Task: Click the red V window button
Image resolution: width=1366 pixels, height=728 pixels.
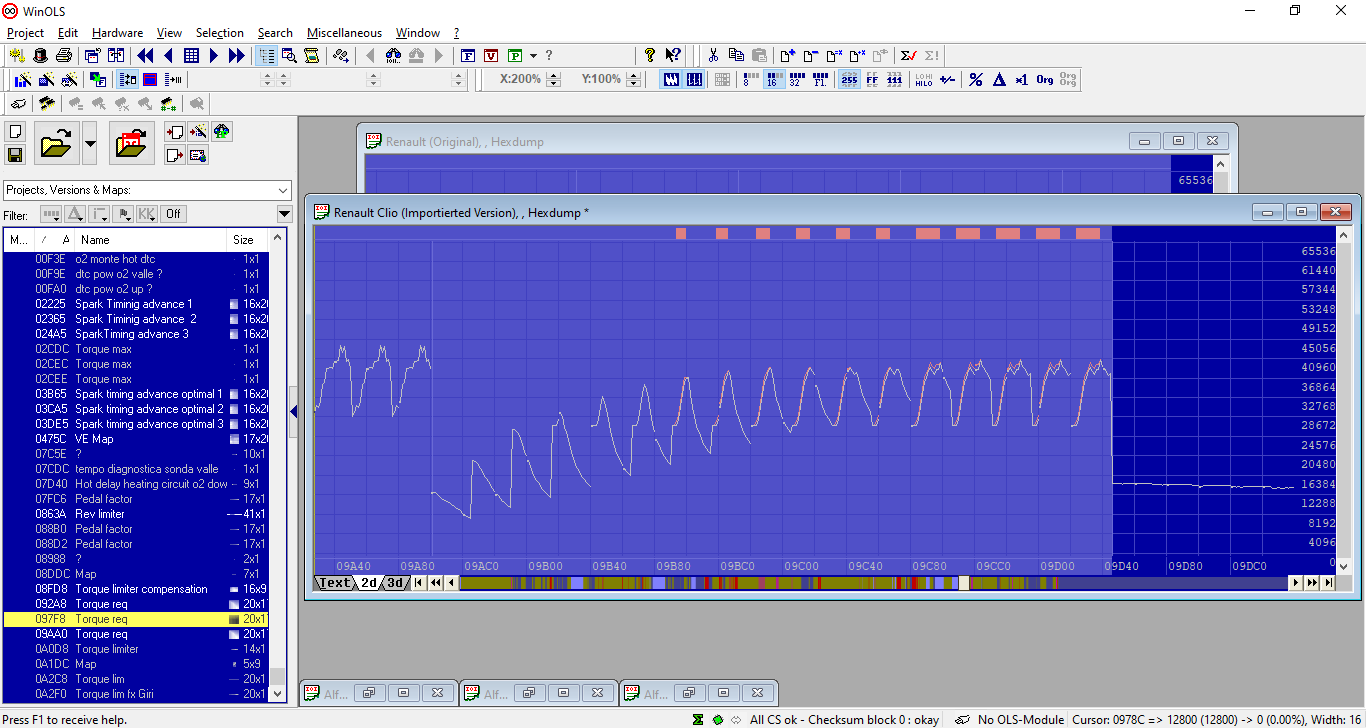Action: pyautogui.click(x=491, y=55)
